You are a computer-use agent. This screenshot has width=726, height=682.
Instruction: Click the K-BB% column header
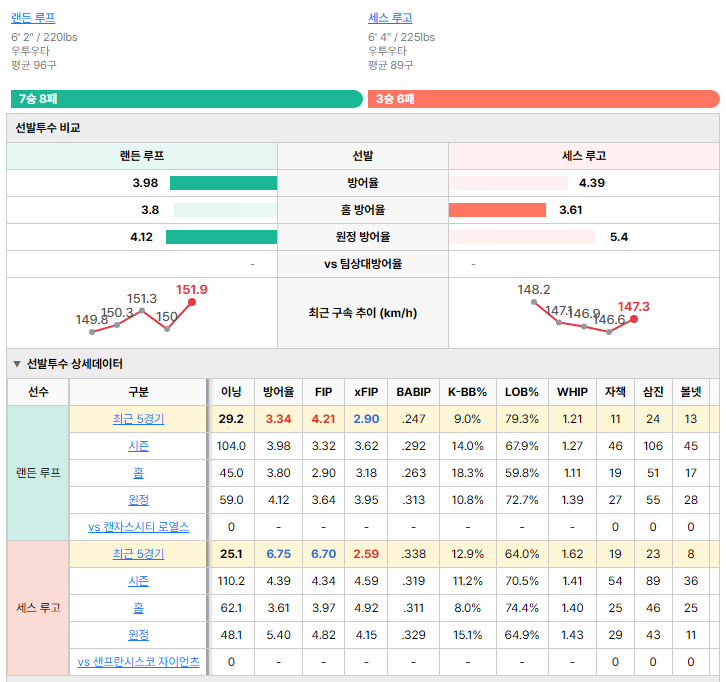pos(468,392)
